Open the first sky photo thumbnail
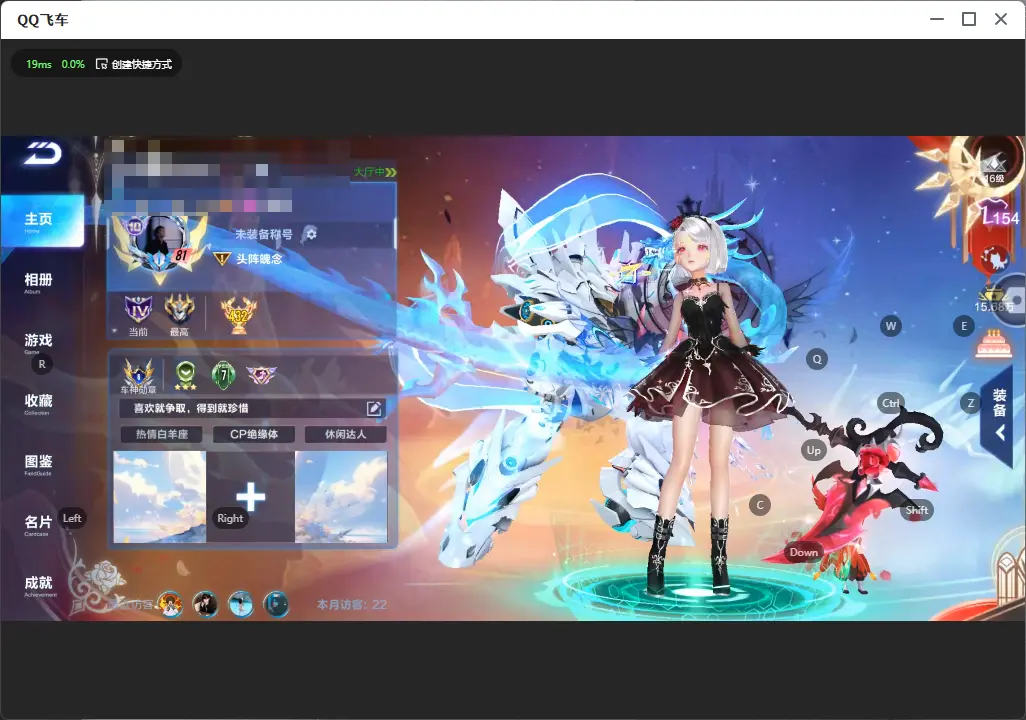The width and height of the screenshot is (1026, 720). (160, 497)
